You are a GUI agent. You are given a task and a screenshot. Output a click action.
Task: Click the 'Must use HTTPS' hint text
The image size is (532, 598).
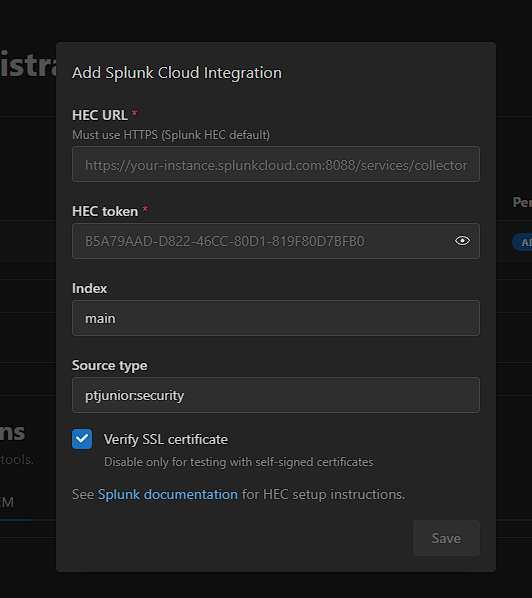point(171,135)
